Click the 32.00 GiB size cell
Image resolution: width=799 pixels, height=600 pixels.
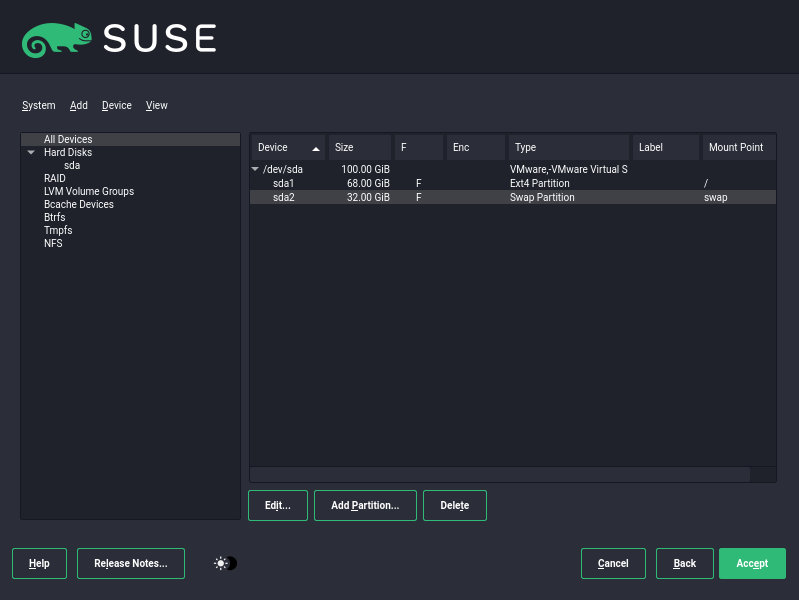pos(368,197)
